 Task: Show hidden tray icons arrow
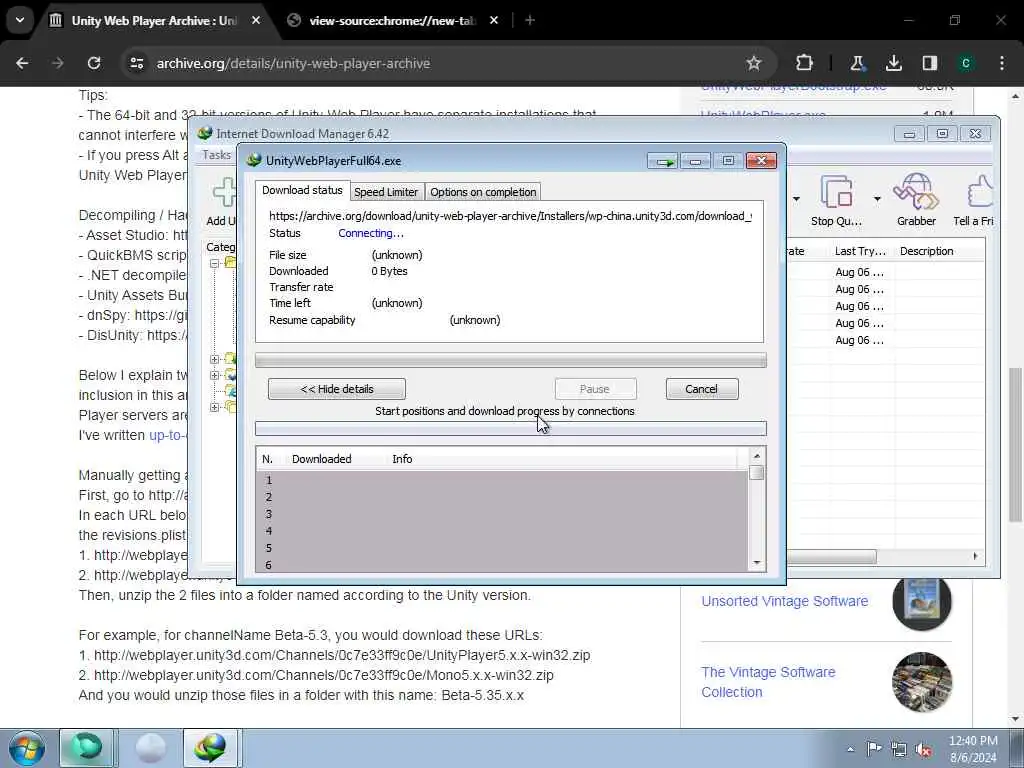coord(850,749)
